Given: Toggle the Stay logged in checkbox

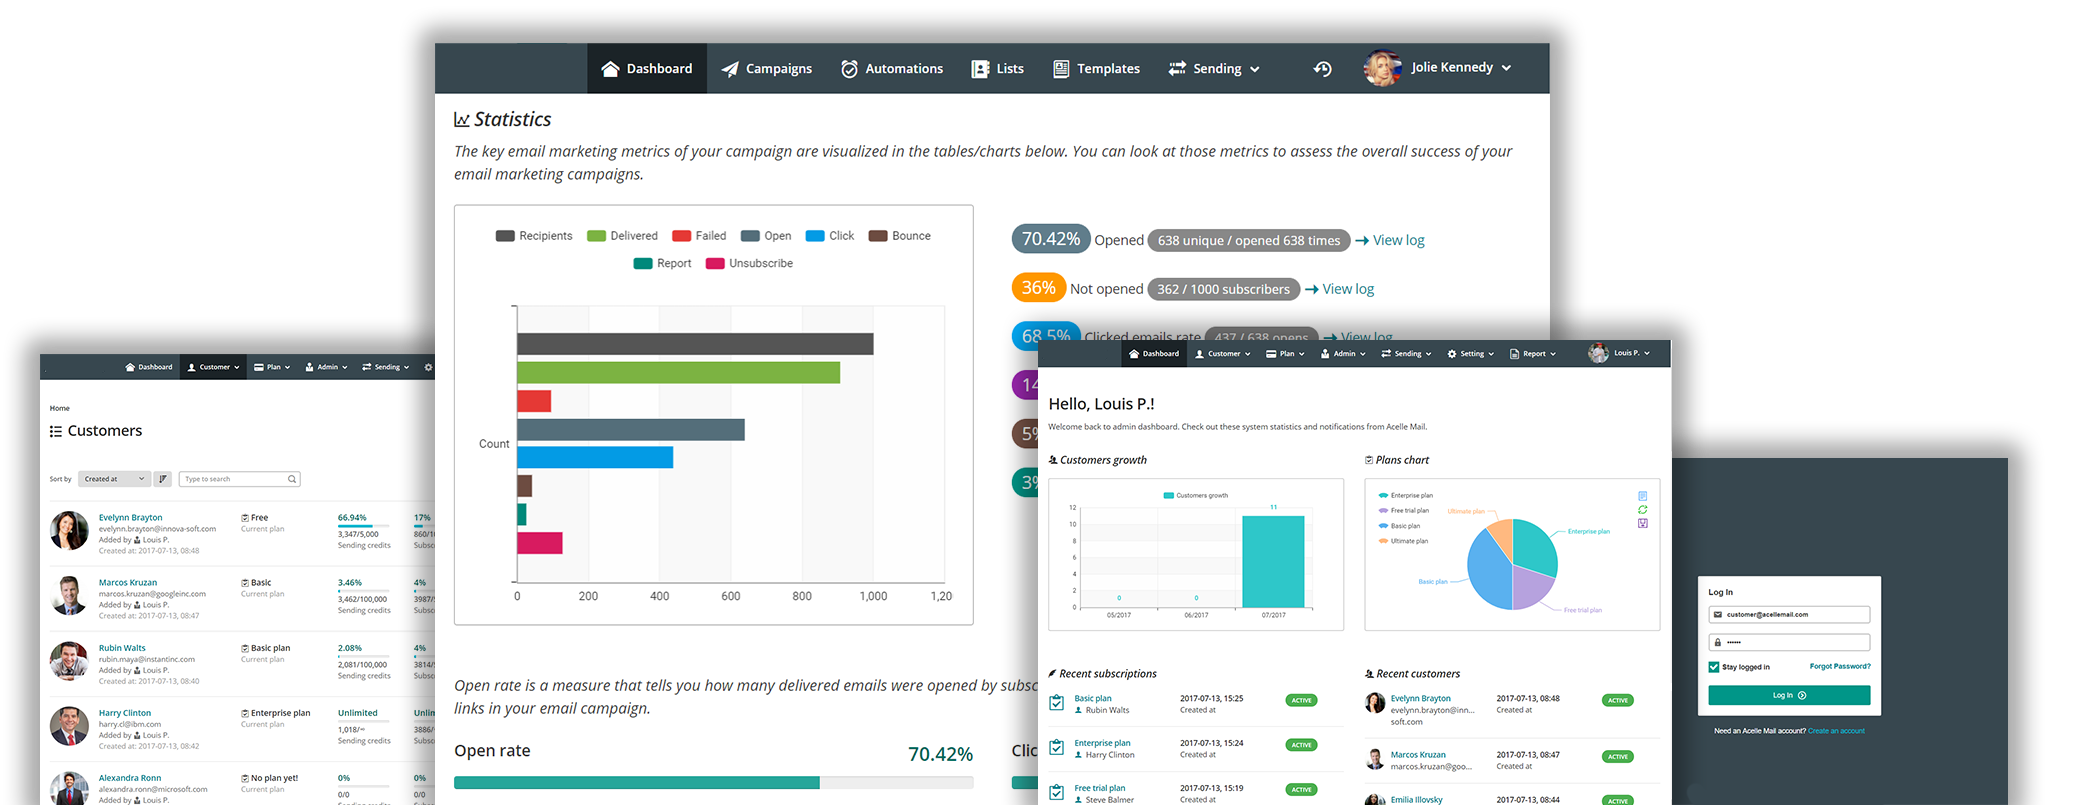Looking at the screenshot, I should pos(1714,667).
